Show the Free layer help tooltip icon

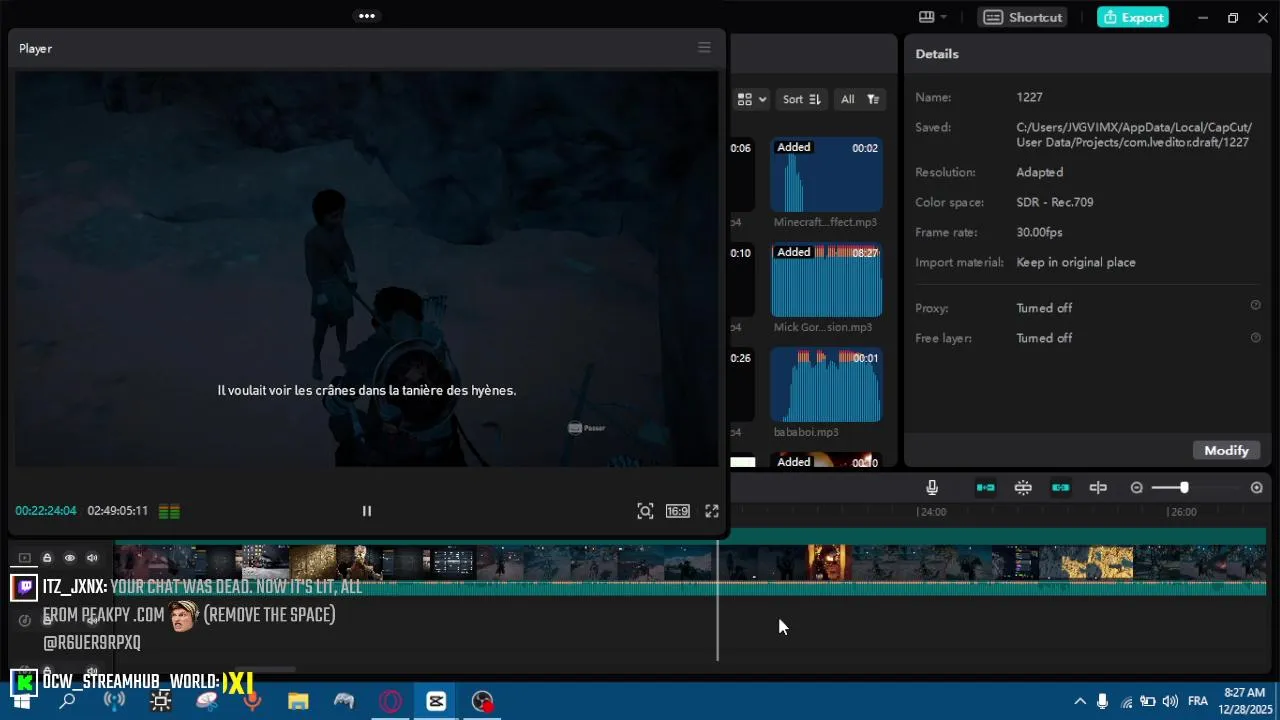1256,337
